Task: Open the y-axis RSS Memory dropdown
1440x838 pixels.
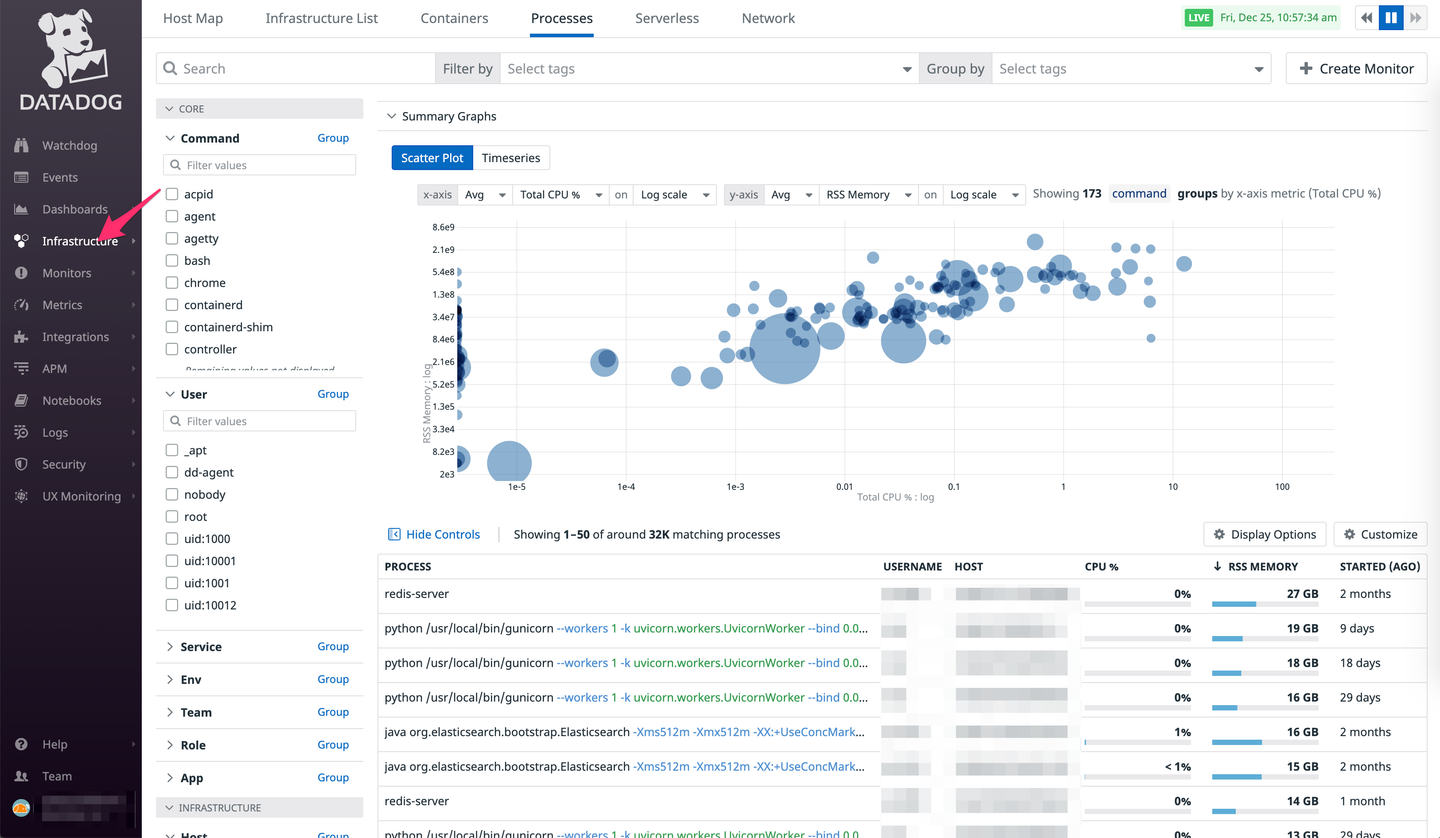Action: [867, 195]
